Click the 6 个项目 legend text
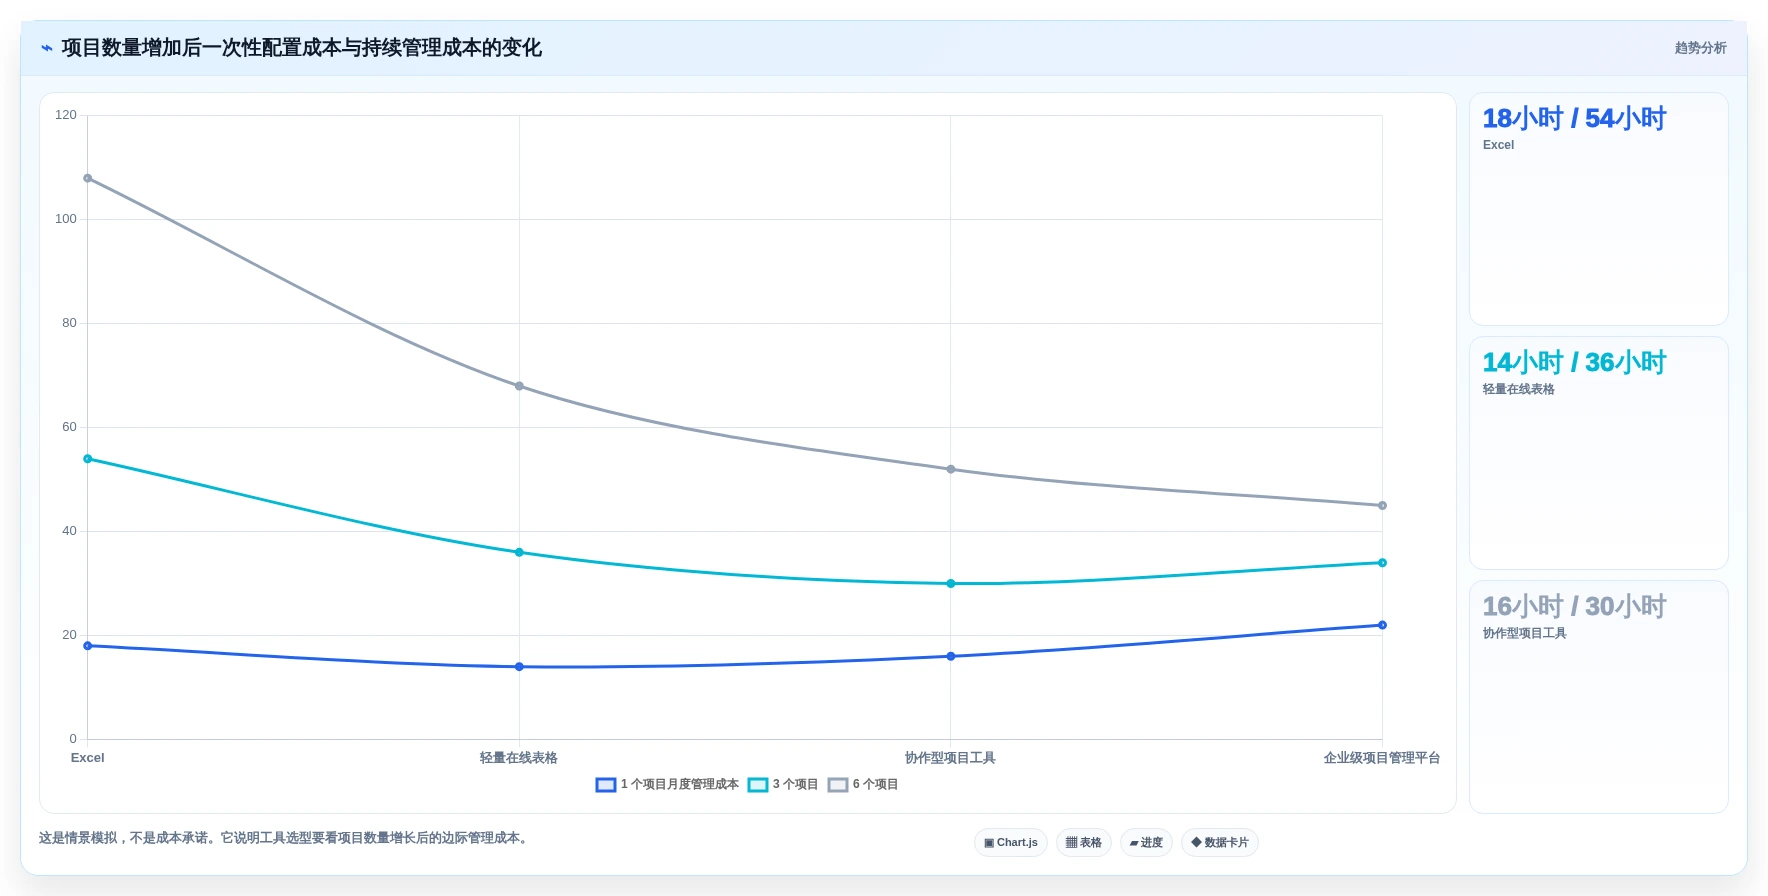1768x896 pixels. 875,785
